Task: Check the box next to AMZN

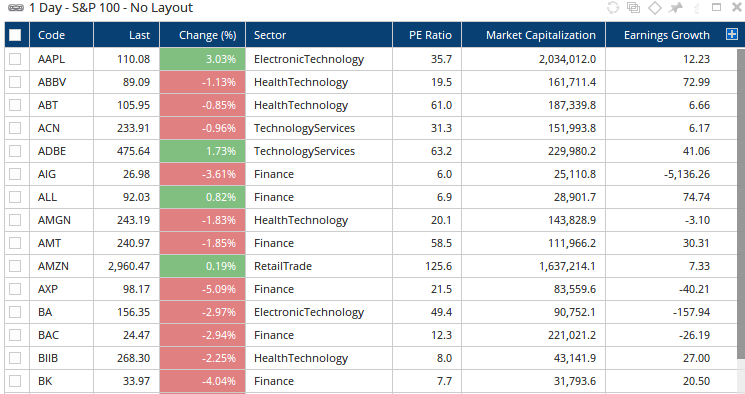Action: [x=15, y=266]
